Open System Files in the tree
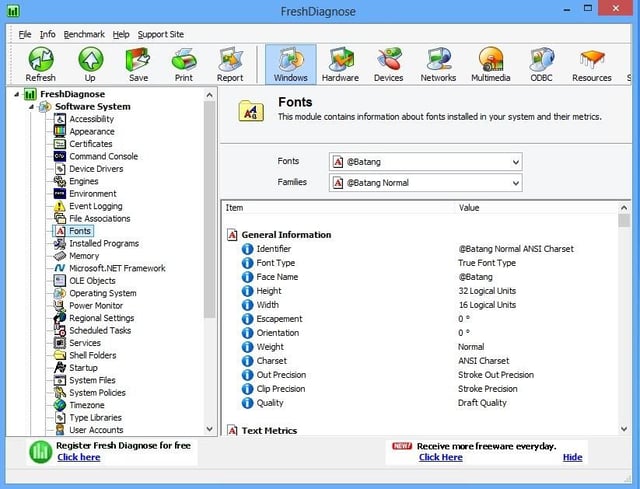 coord(92,380)
